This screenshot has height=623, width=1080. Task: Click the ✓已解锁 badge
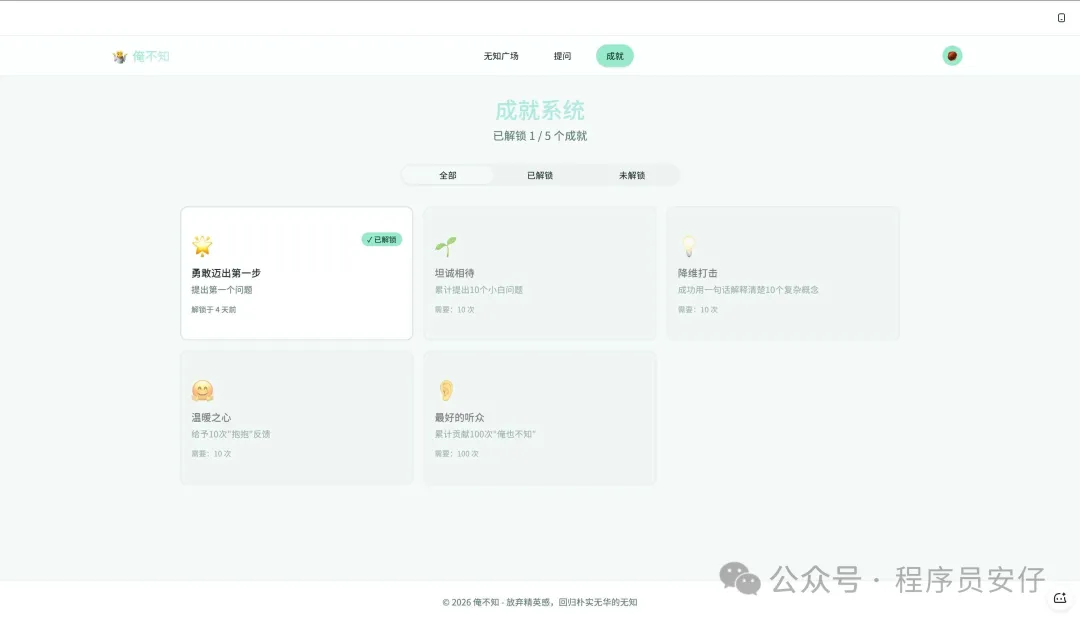click(382, 240)
